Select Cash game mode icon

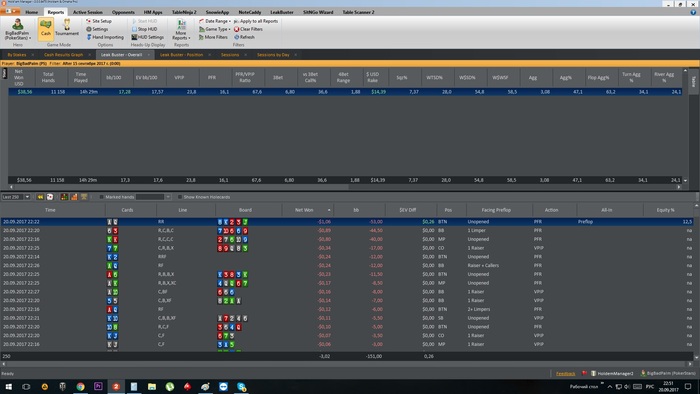click(46, 29)
